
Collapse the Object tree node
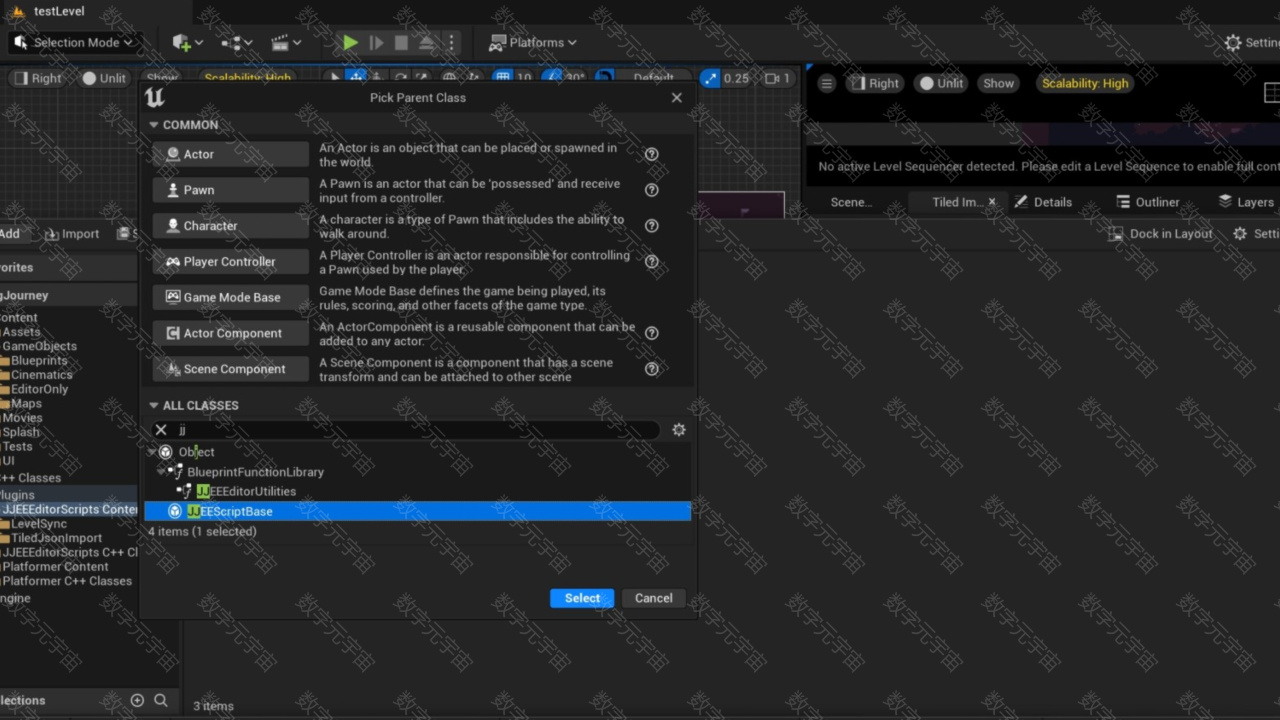point(152,452)
